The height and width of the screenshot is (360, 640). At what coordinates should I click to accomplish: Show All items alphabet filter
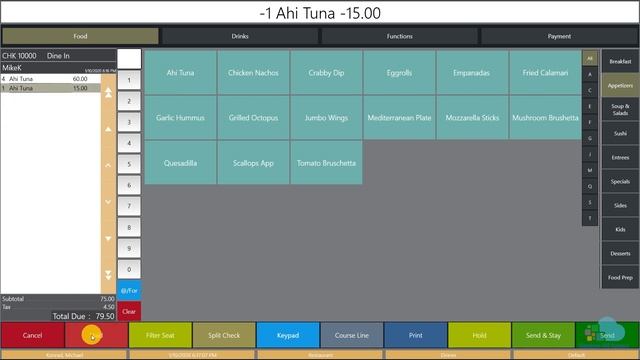pyautogui.click(x=590, y=58)
